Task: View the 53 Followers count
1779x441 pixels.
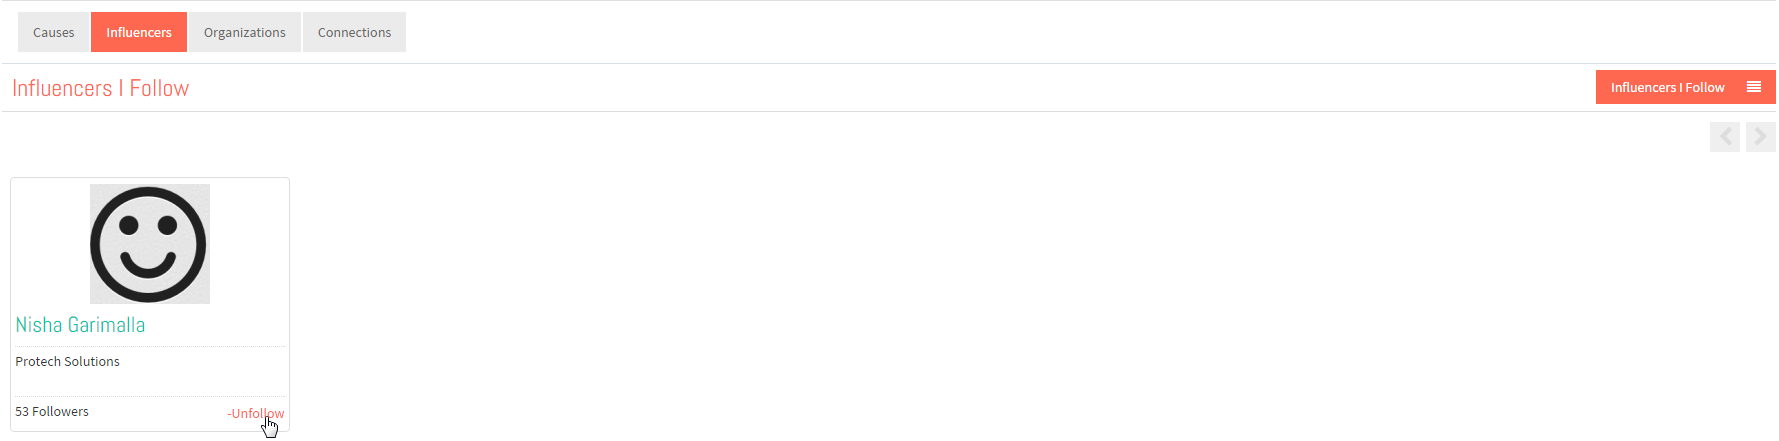Action: point(52,412)
